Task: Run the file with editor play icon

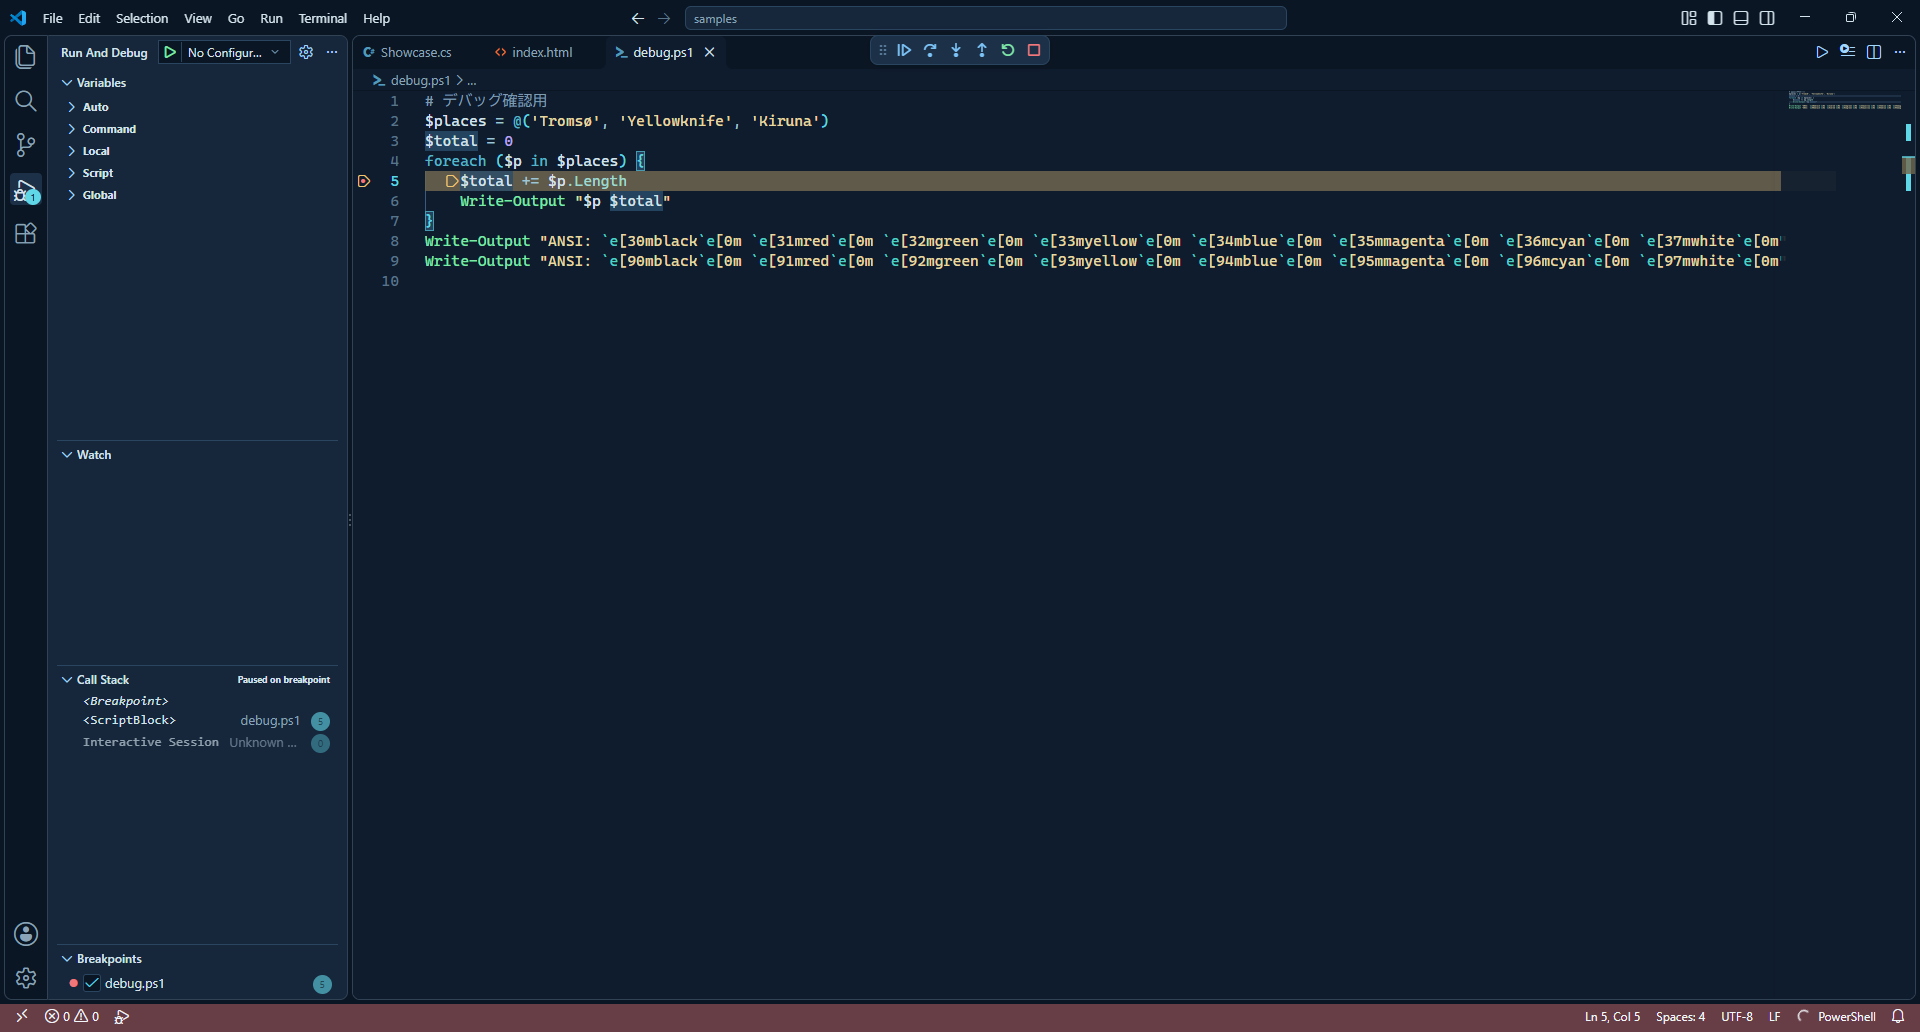Action: pos(1822,52)
